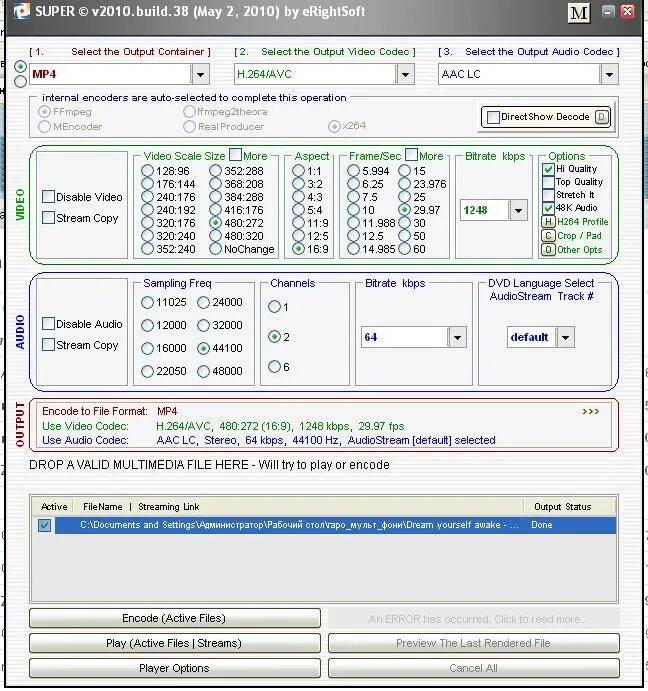Check More box for Frame/Sec
648x691 pixels.
tap(411, 155)
